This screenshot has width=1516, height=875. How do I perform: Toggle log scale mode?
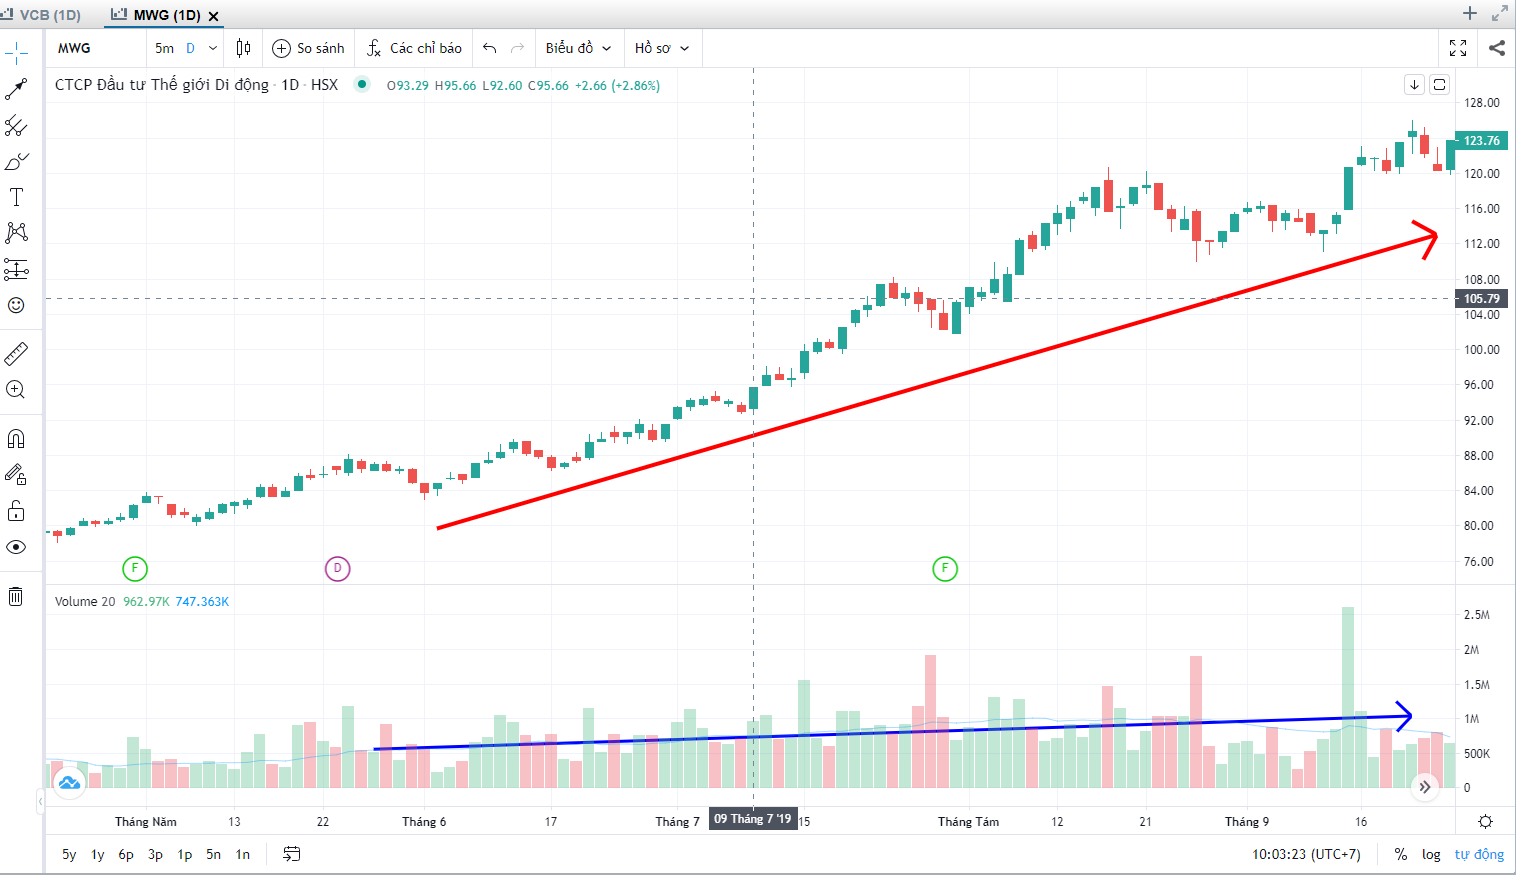tap(1432, 854)
